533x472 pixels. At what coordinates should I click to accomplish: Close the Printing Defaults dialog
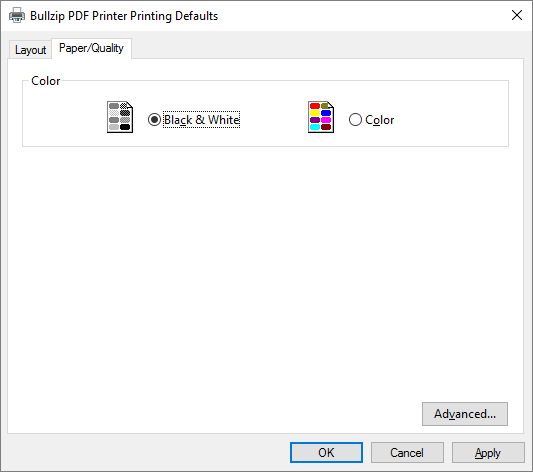pyautogui.click(x=517, y=15)
